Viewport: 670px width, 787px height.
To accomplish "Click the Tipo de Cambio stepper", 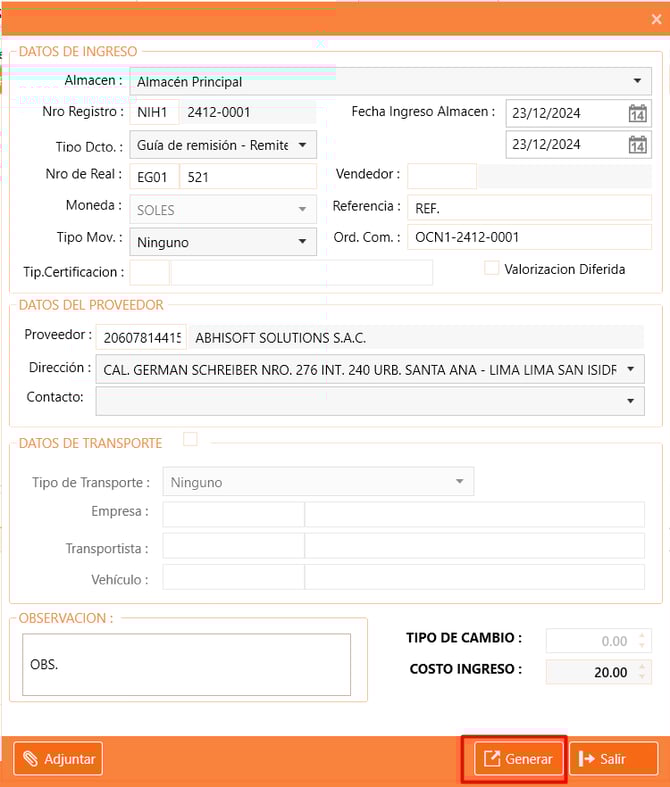I will [642, 640].
